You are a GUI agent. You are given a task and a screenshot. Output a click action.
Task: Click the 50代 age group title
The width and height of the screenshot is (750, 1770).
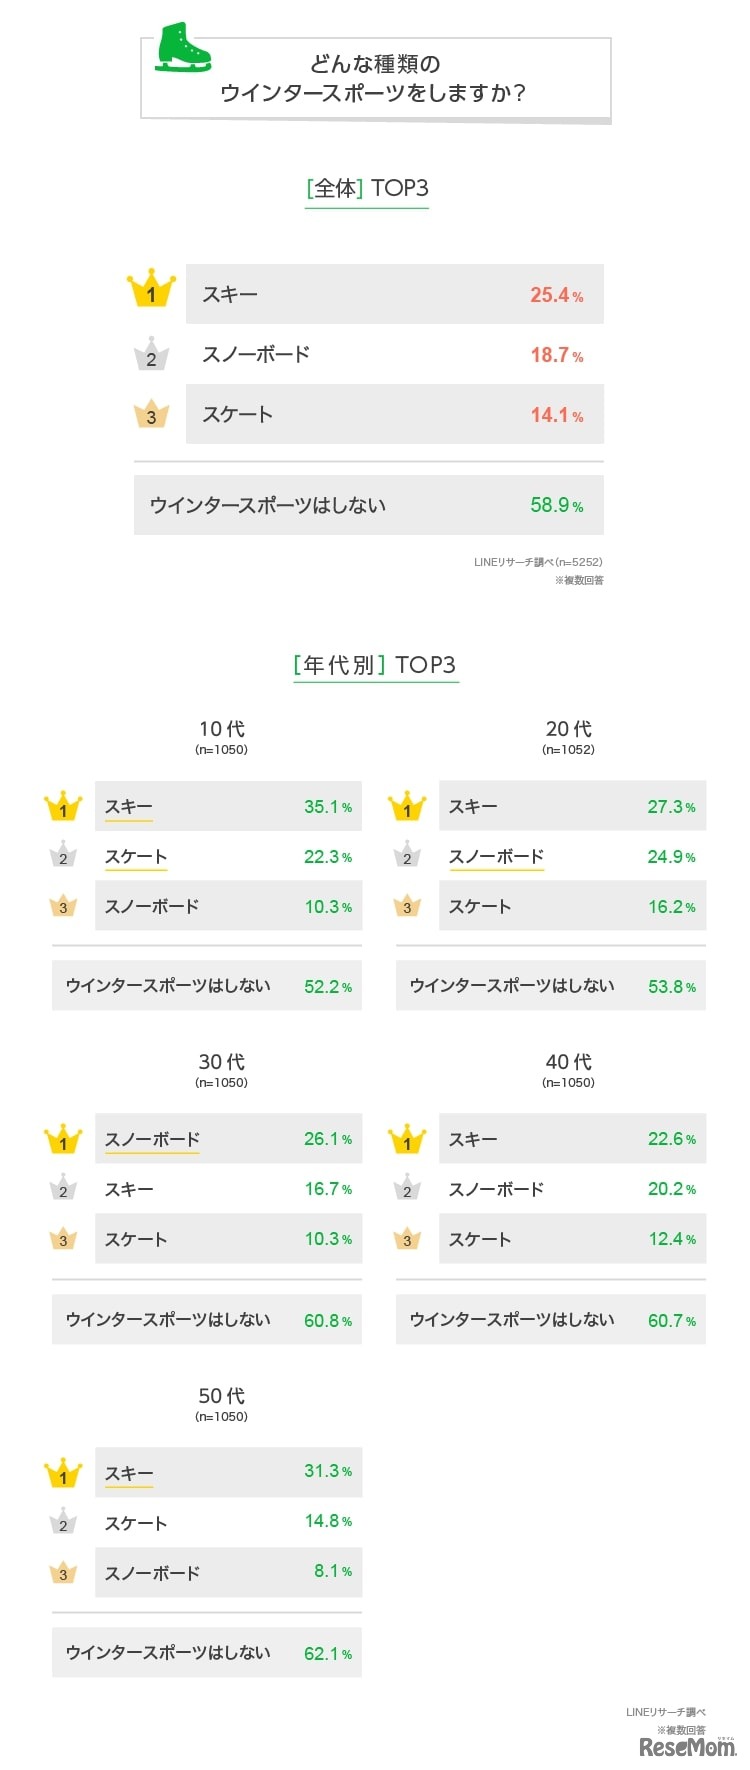click(221, 1396)
